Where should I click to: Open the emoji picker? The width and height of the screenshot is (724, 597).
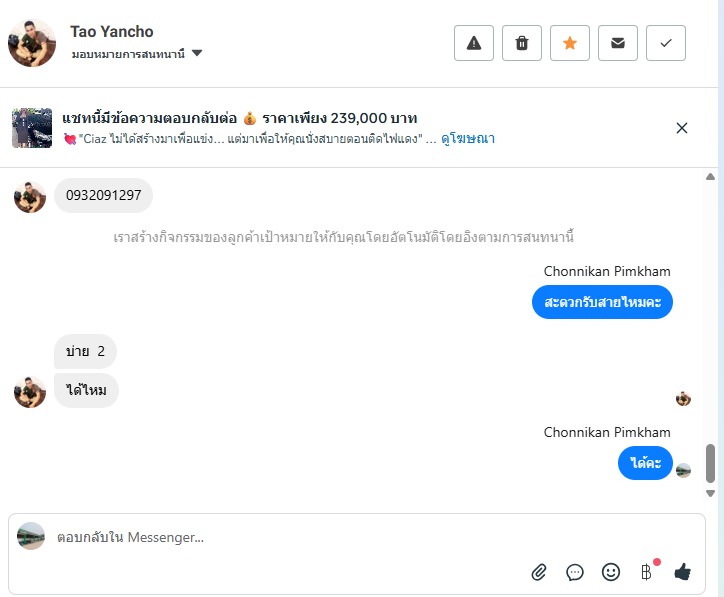pyautogui.click(x=611, y=572)
